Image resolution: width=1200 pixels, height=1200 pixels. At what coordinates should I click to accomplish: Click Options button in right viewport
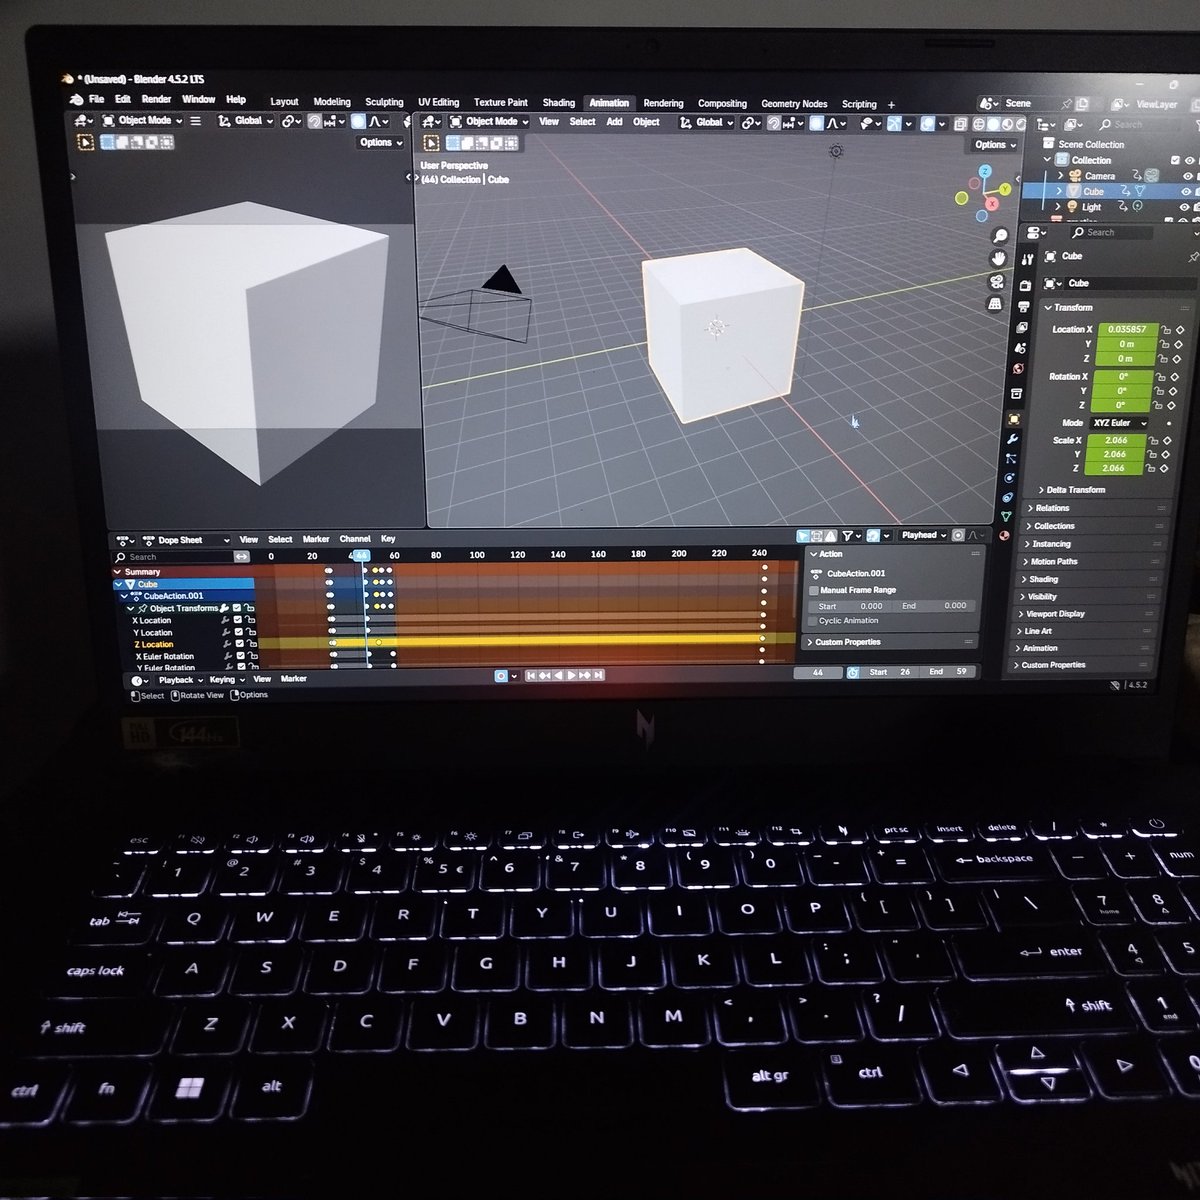995,145
